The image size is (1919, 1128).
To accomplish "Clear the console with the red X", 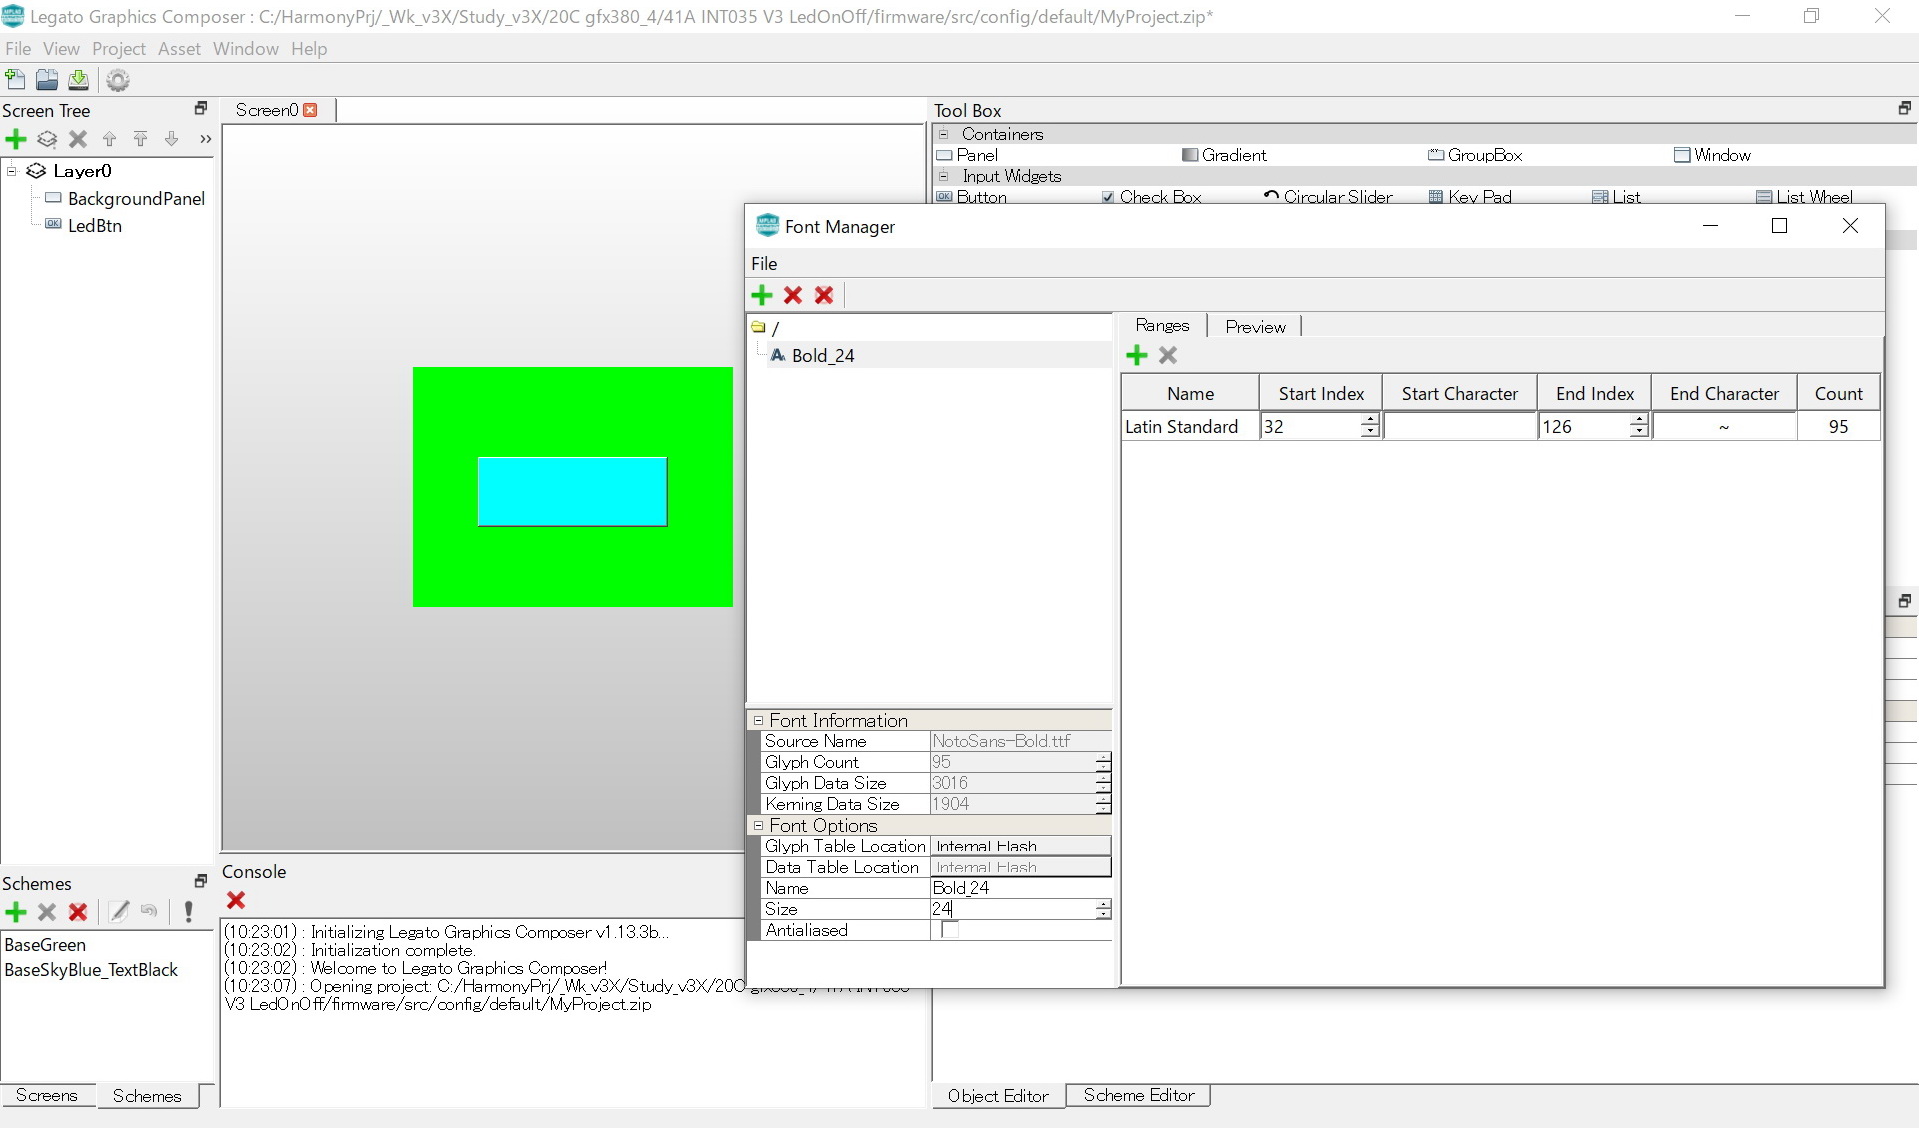I will (x=236, y=900).
